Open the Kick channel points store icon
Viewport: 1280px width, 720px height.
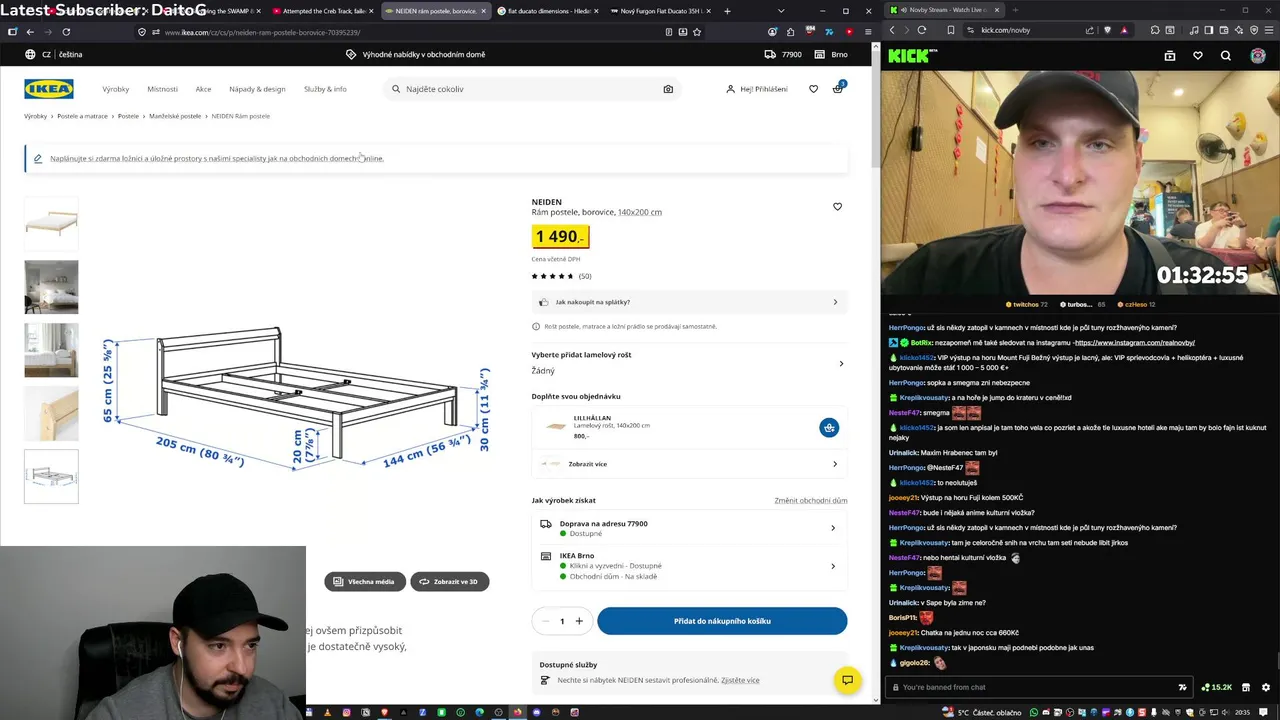pos(1246,687)
